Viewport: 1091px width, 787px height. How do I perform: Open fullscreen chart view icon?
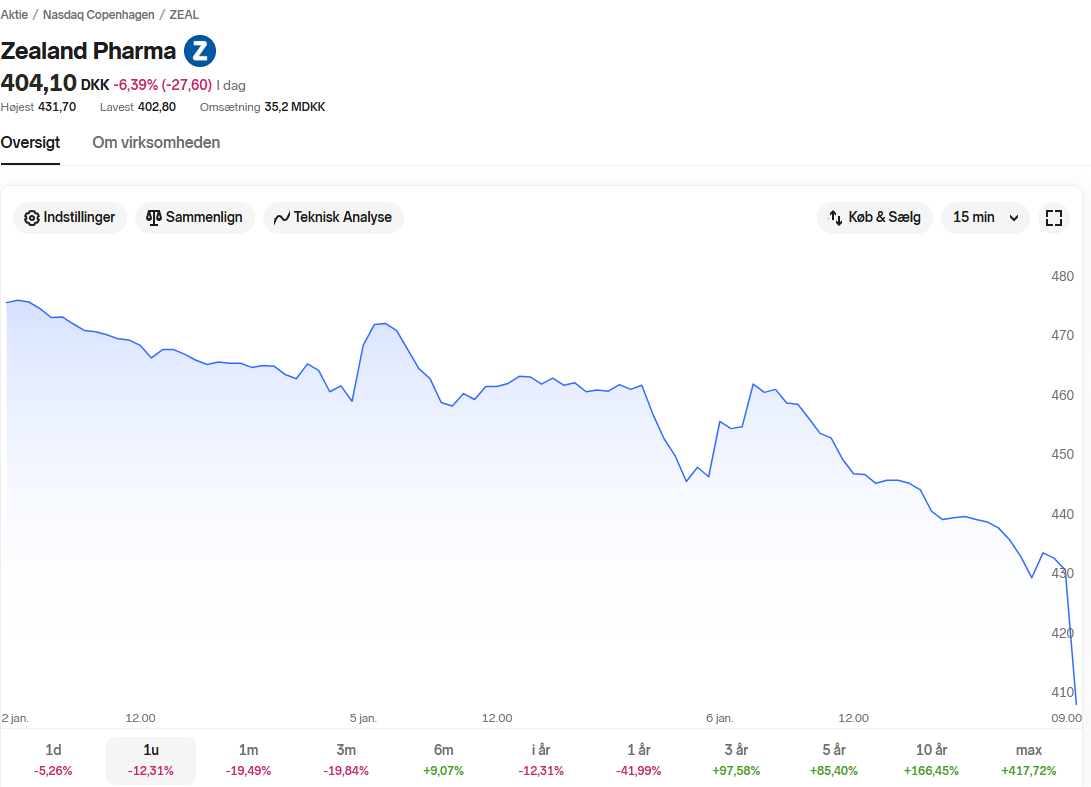coord(1053,218)
